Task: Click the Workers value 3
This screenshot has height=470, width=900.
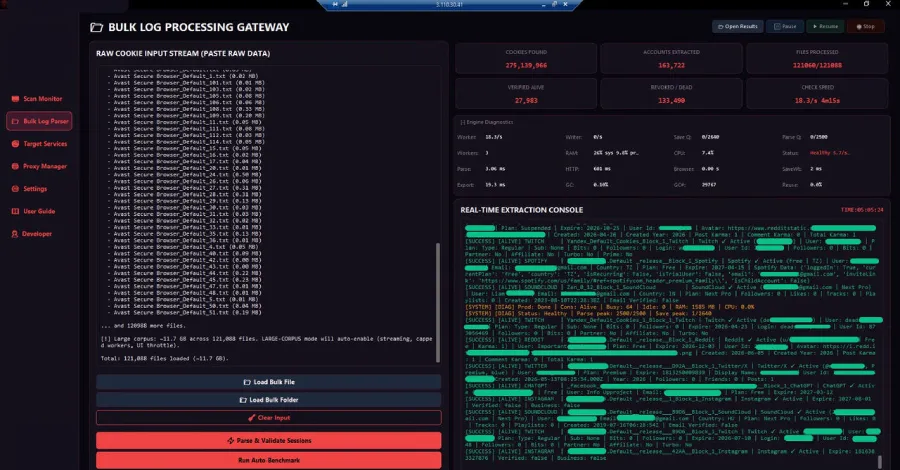Action: (487, 153)
